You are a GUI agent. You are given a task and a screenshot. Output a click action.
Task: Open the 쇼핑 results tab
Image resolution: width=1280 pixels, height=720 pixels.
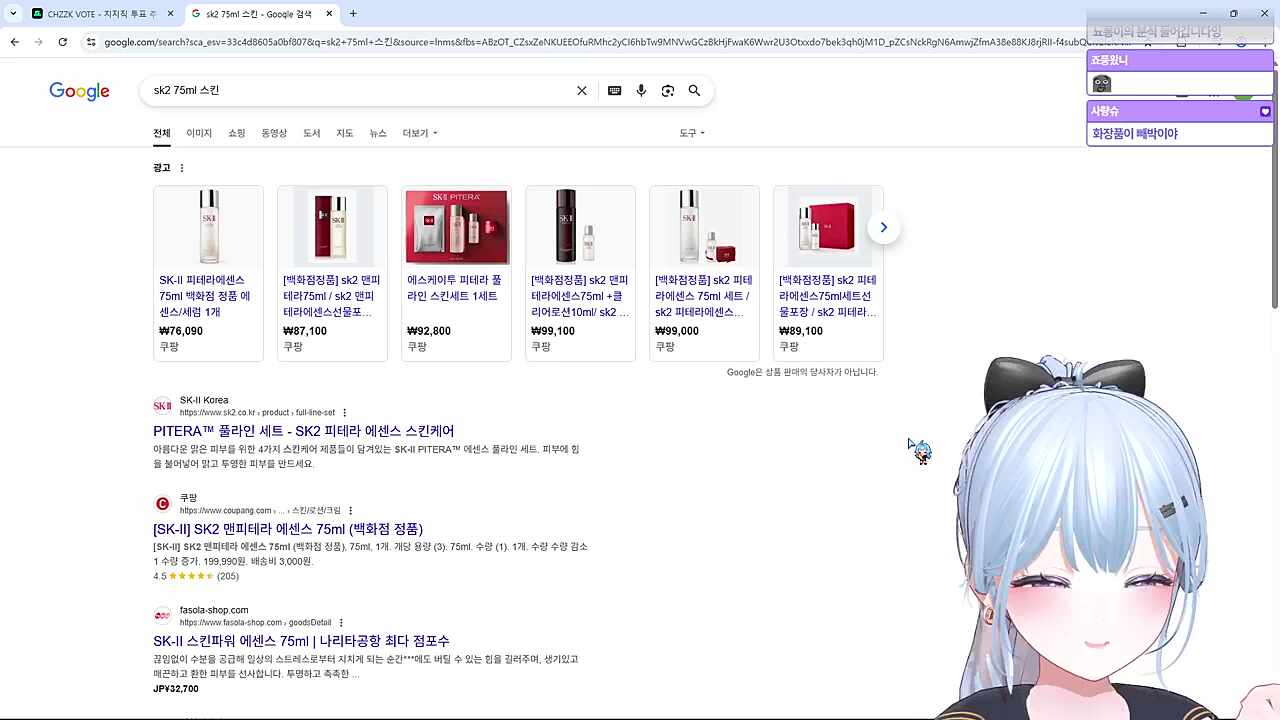(x=237, y=133)
